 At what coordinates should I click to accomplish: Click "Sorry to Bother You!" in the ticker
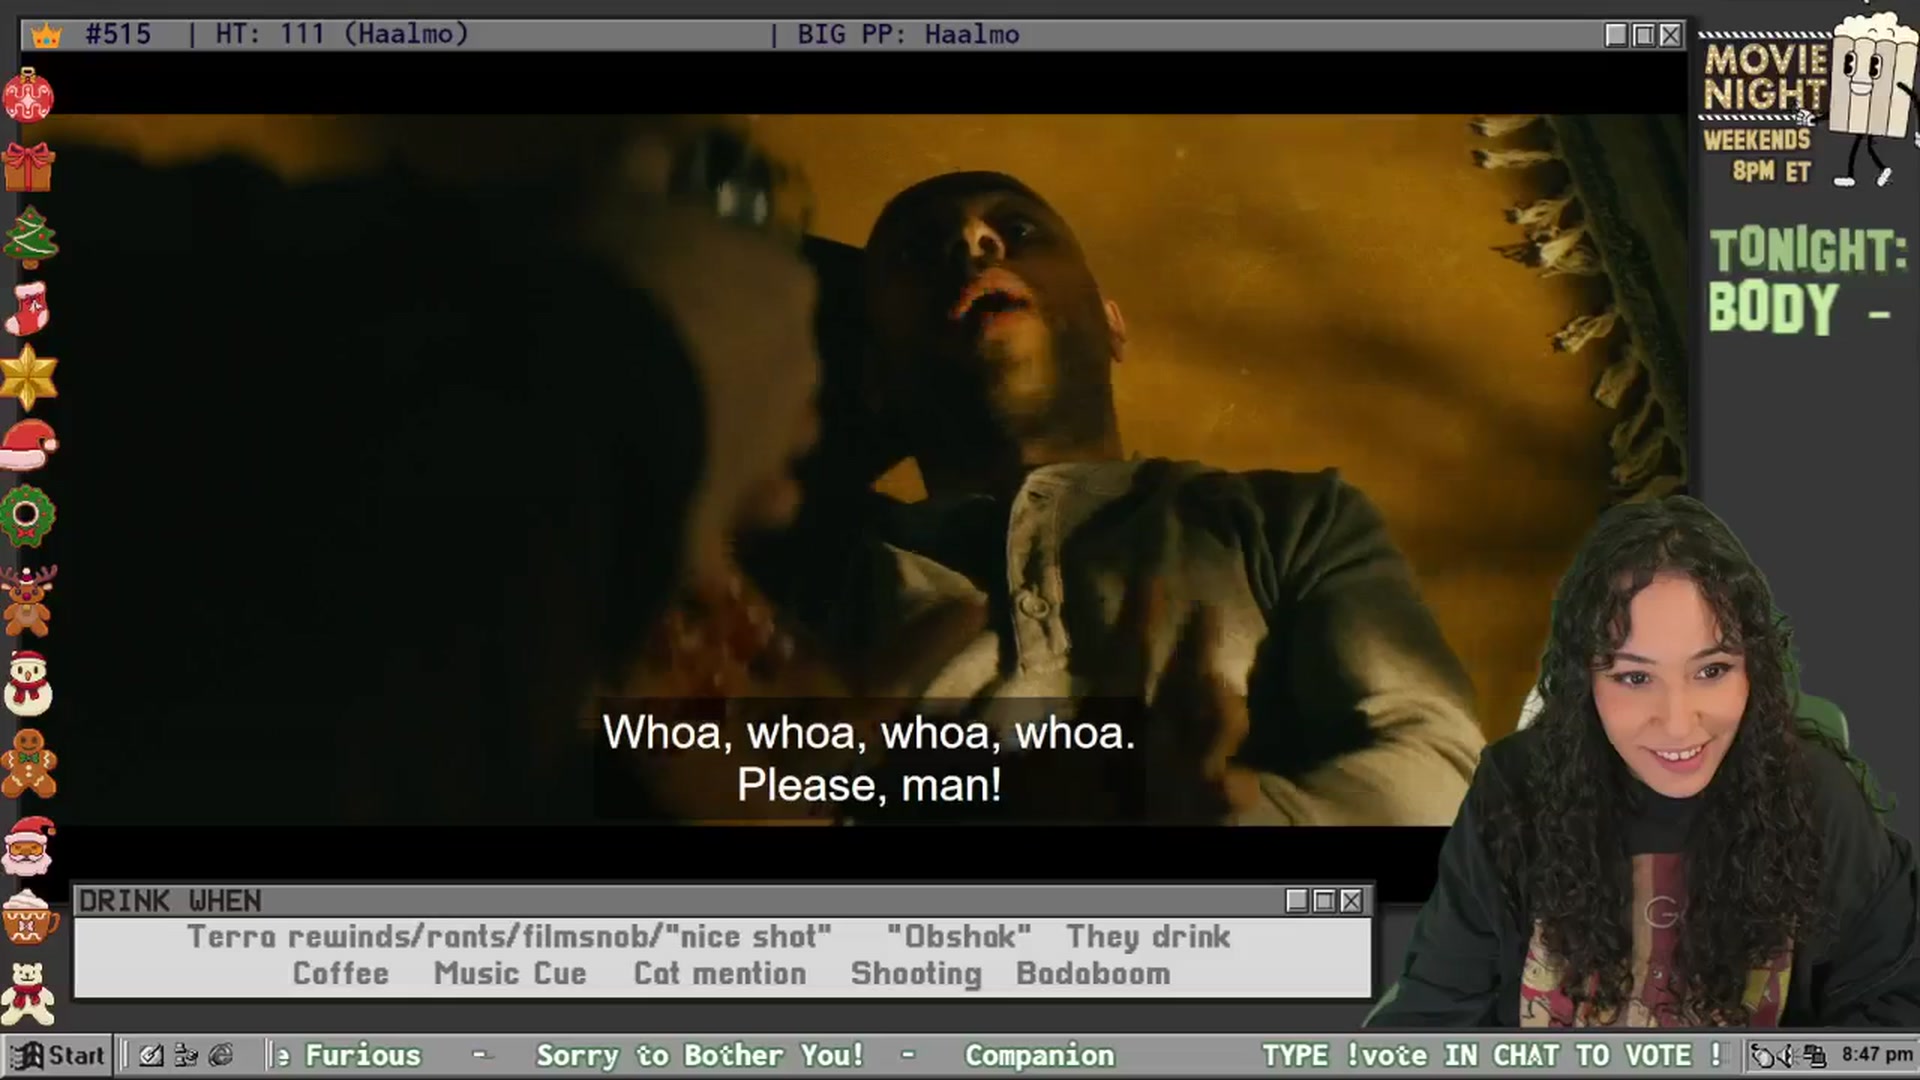pos(700,1055)
